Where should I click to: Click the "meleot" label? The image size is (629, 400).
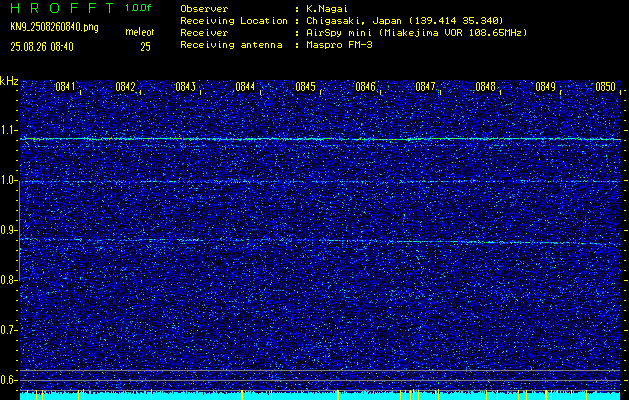click(139, 32)
